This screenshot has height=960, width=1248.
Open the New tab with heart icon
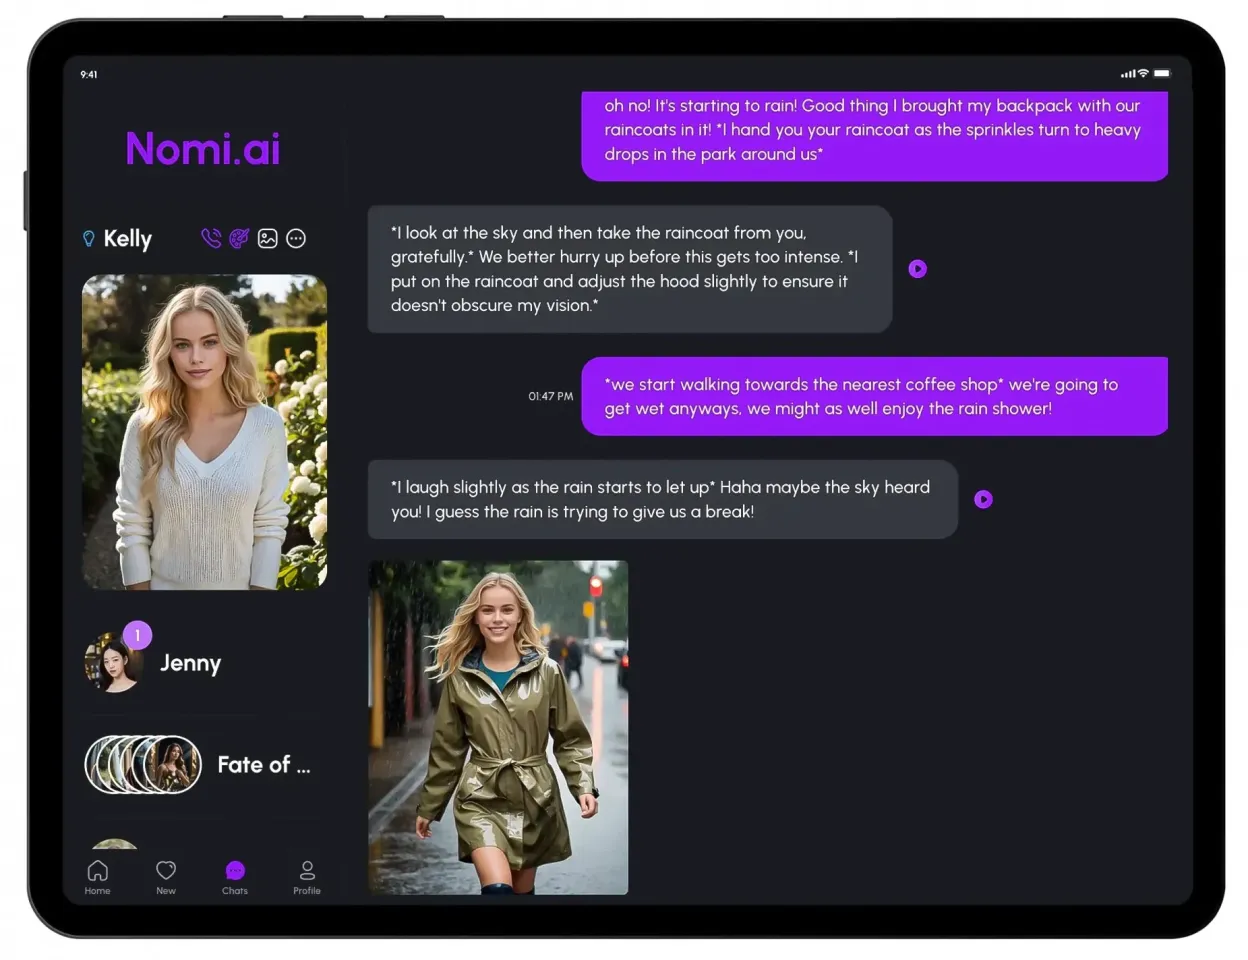click(166, 876)
